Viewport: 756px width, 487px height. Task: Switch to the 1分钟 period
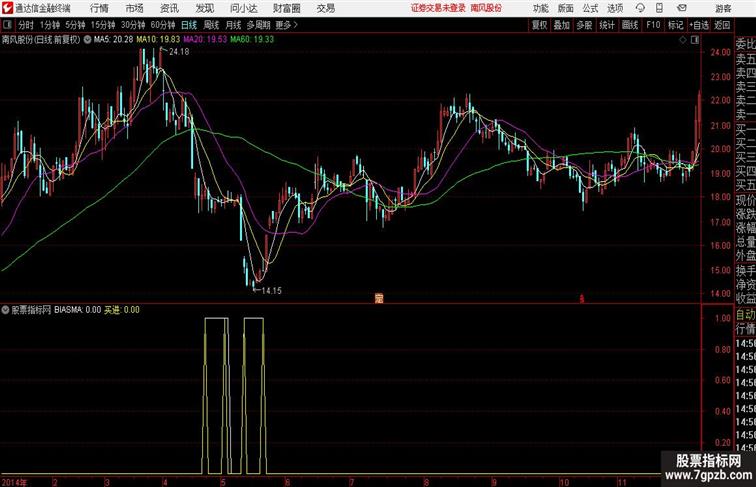click(50, 25)
